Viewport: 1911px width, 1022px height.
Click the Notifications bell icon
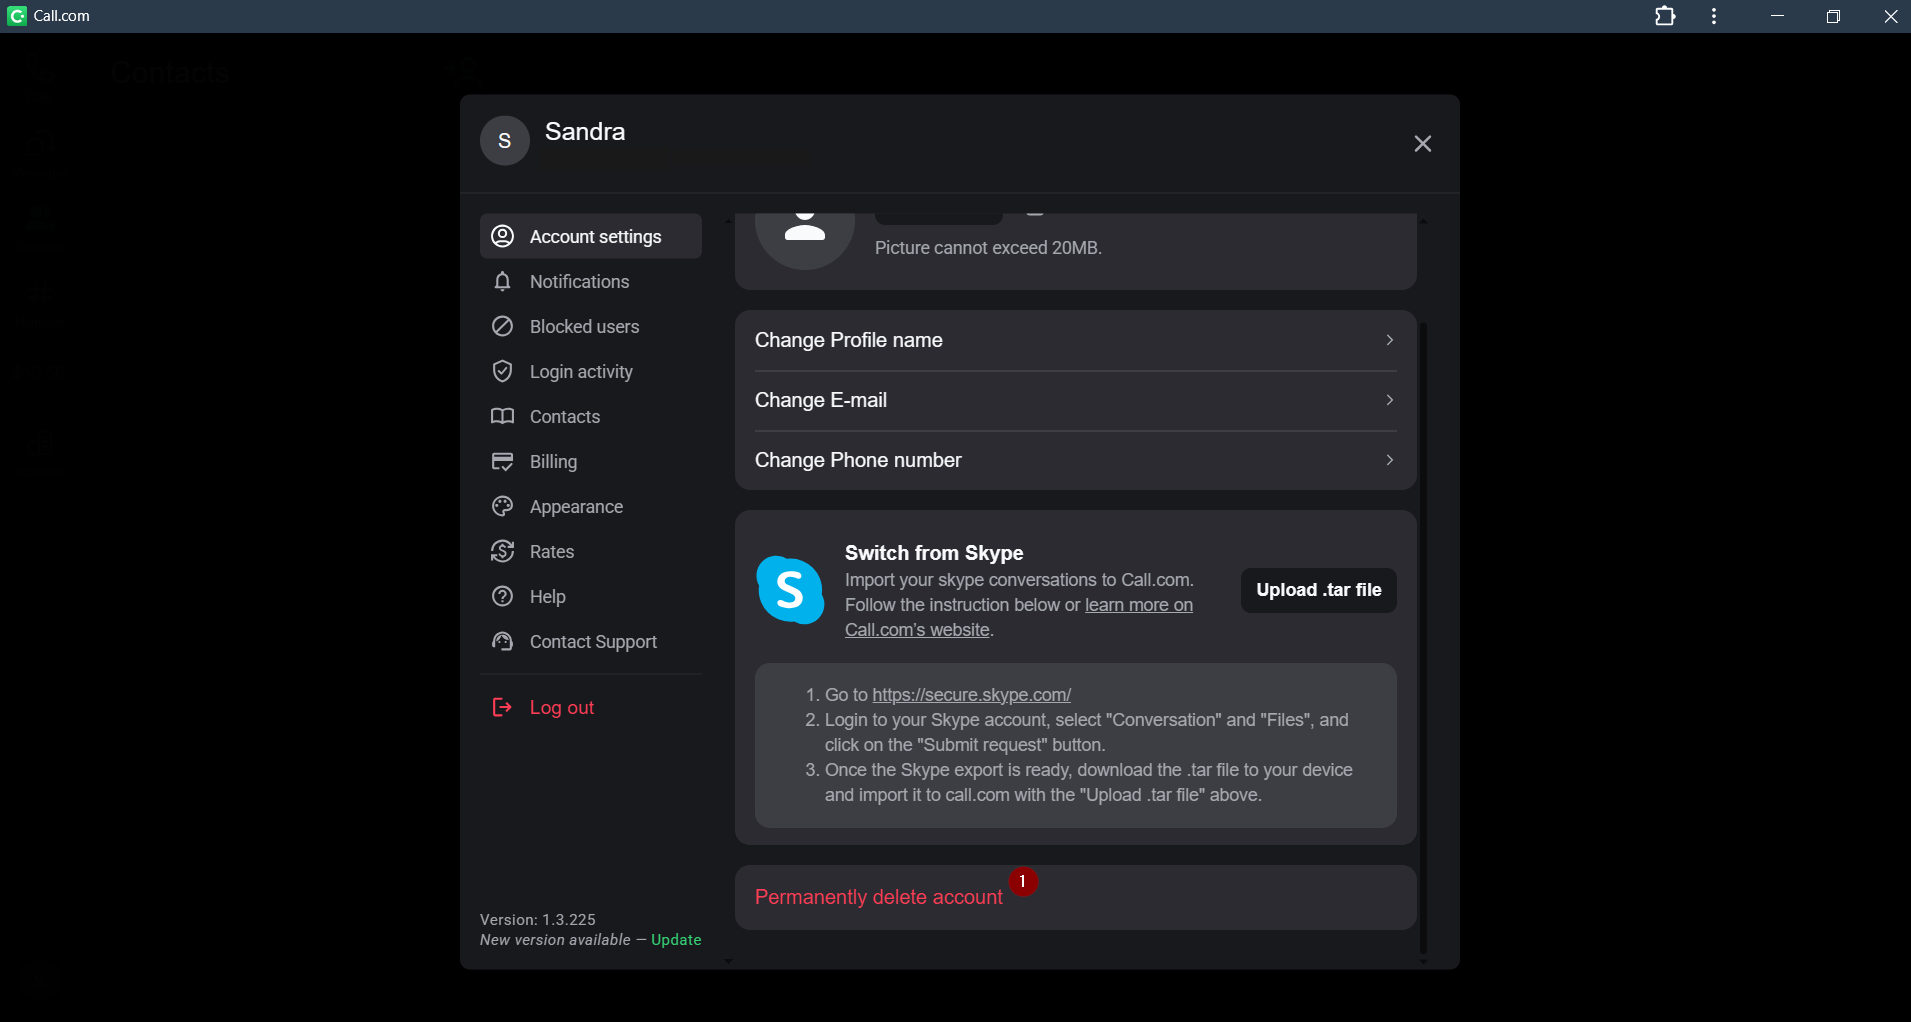pyautogui.click(x=503, y=281)
